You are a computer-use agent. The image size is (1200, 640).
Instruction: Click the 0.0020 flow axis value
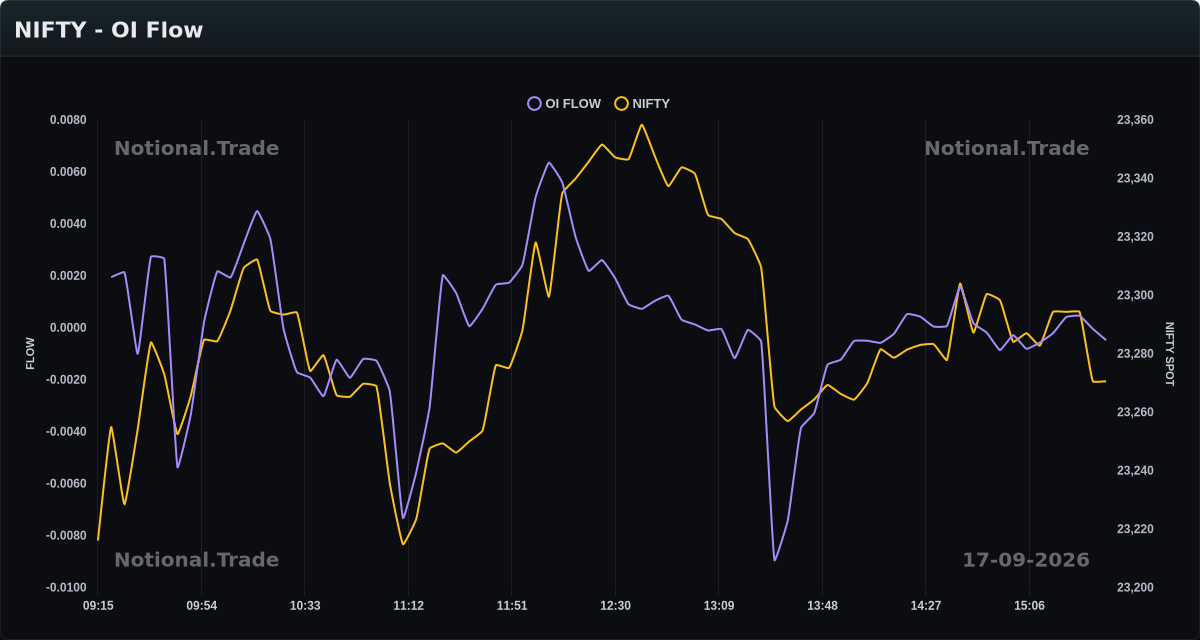[x=68, y=276]
